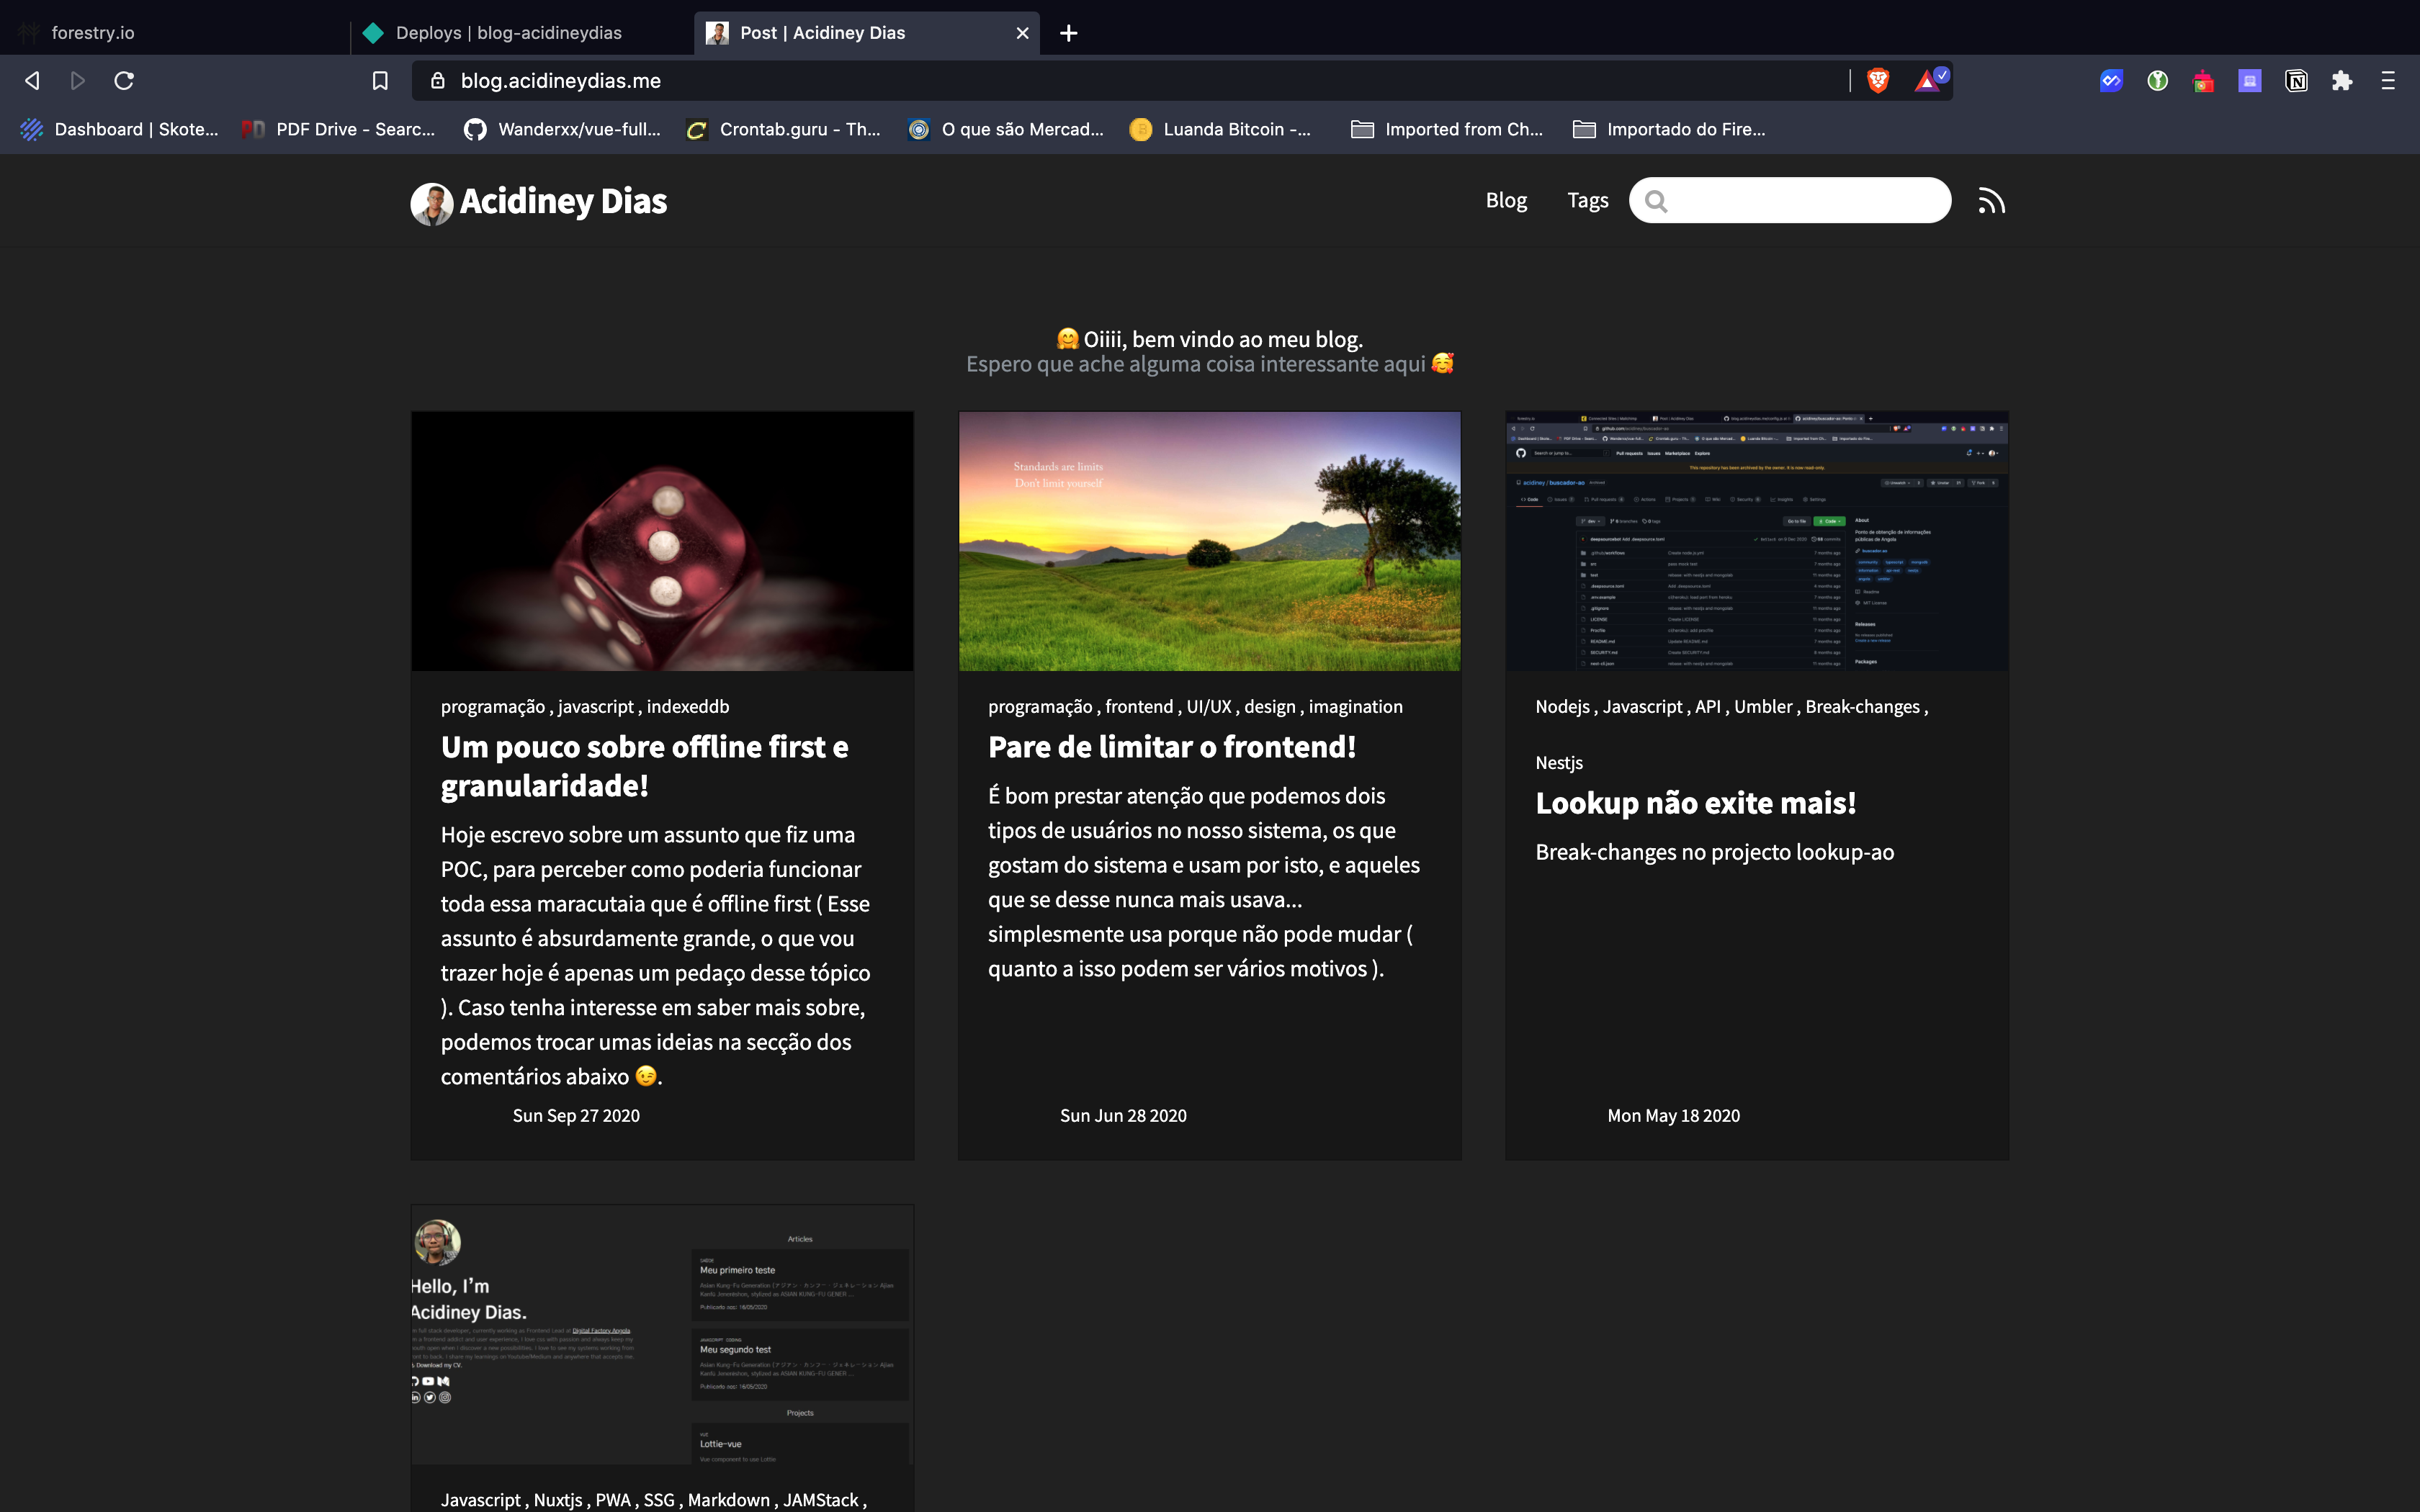Go back to previous page

pos(32,81)
